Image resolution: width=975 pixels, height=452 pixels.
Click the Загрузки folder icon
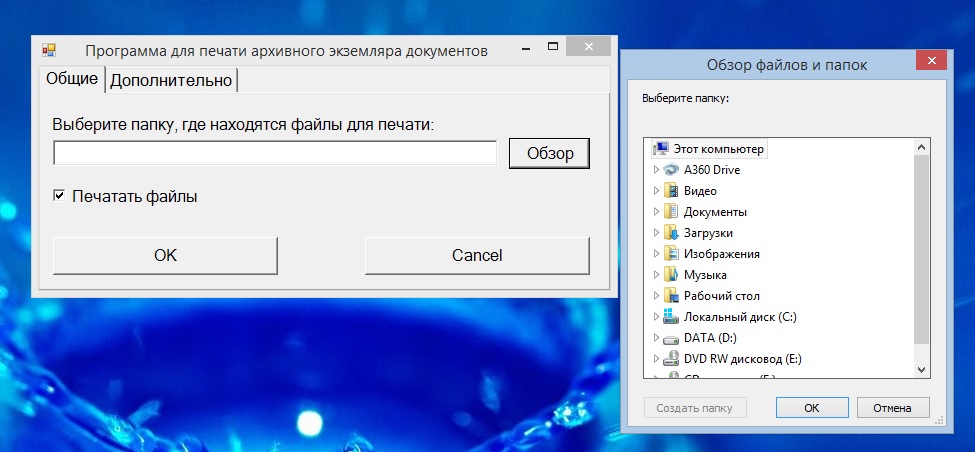(670, 233)
